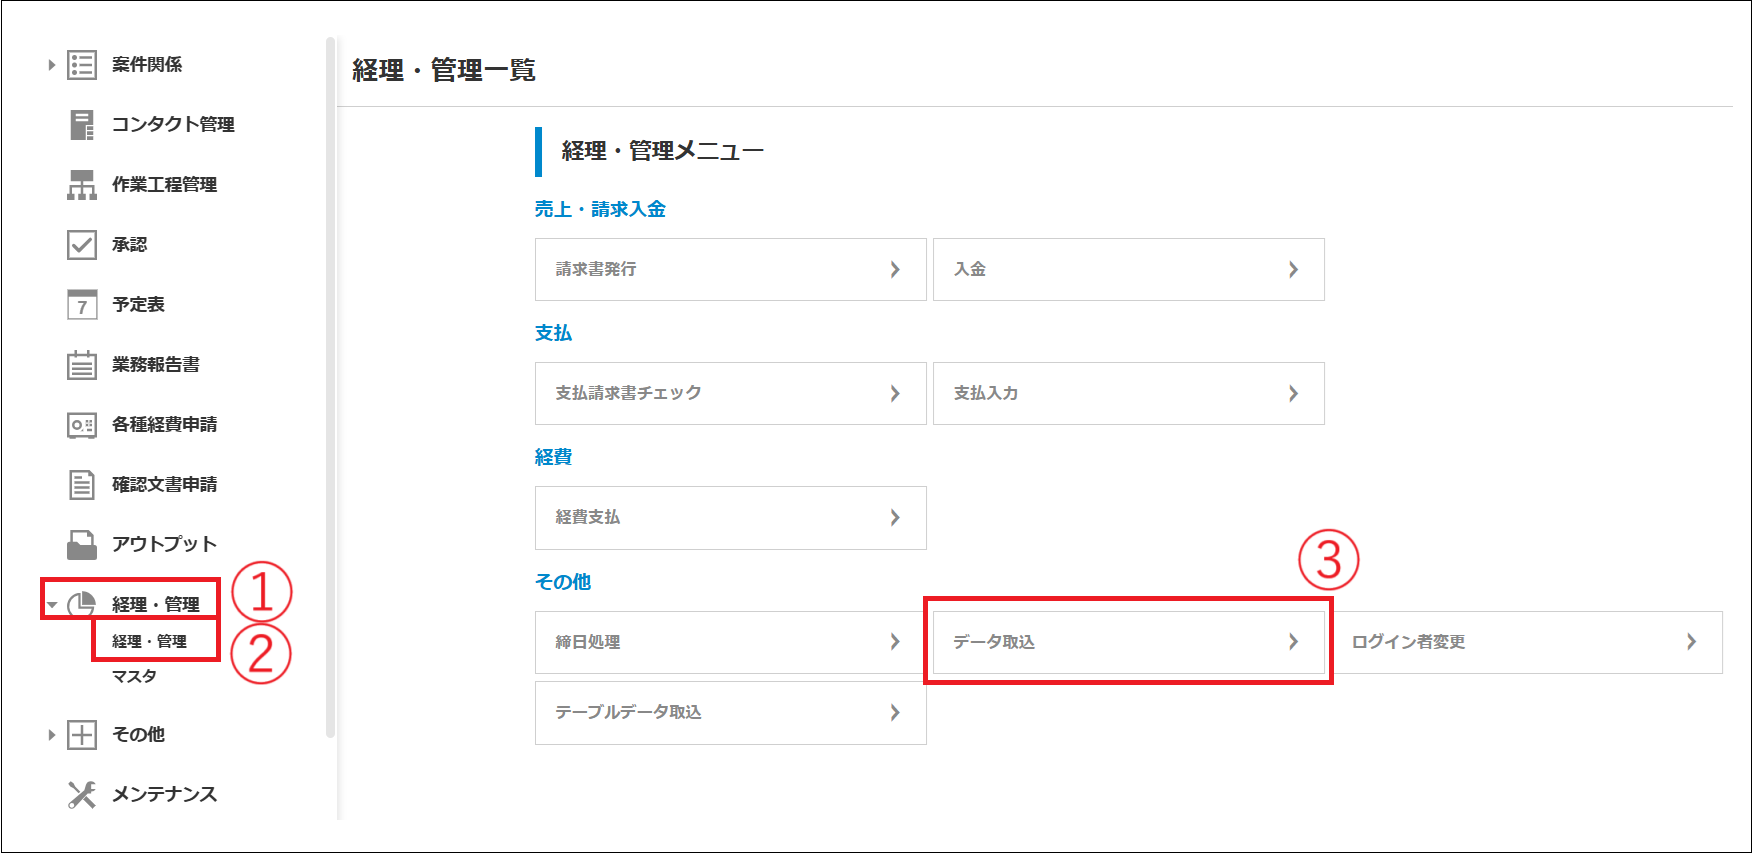Open コンタクト管理 via its building icon
Screen dimensions: 1756x855
82,125
